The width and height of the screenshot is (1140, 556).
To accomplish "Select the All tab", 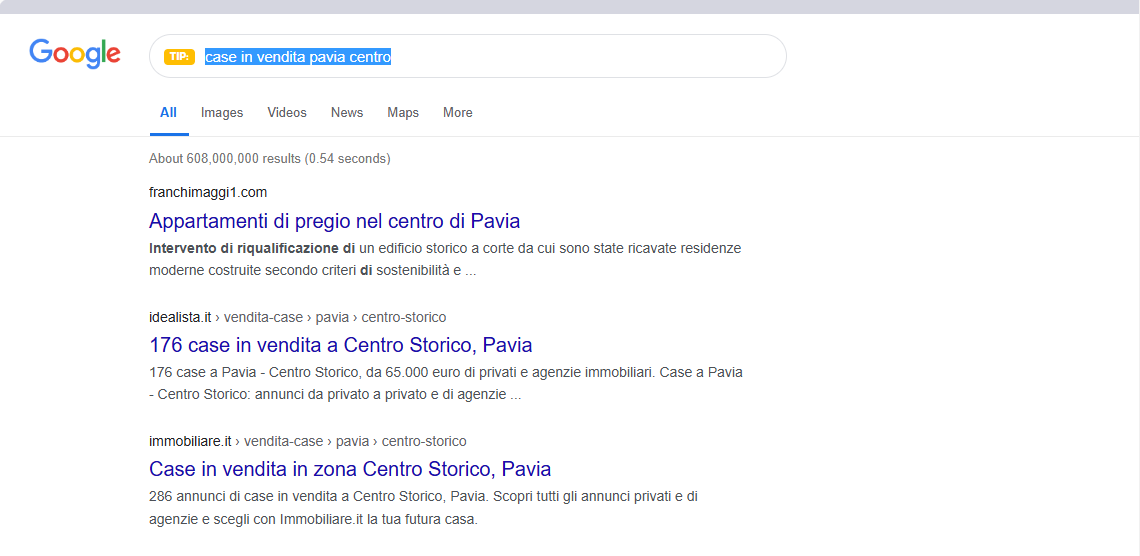I will [169, 113].
